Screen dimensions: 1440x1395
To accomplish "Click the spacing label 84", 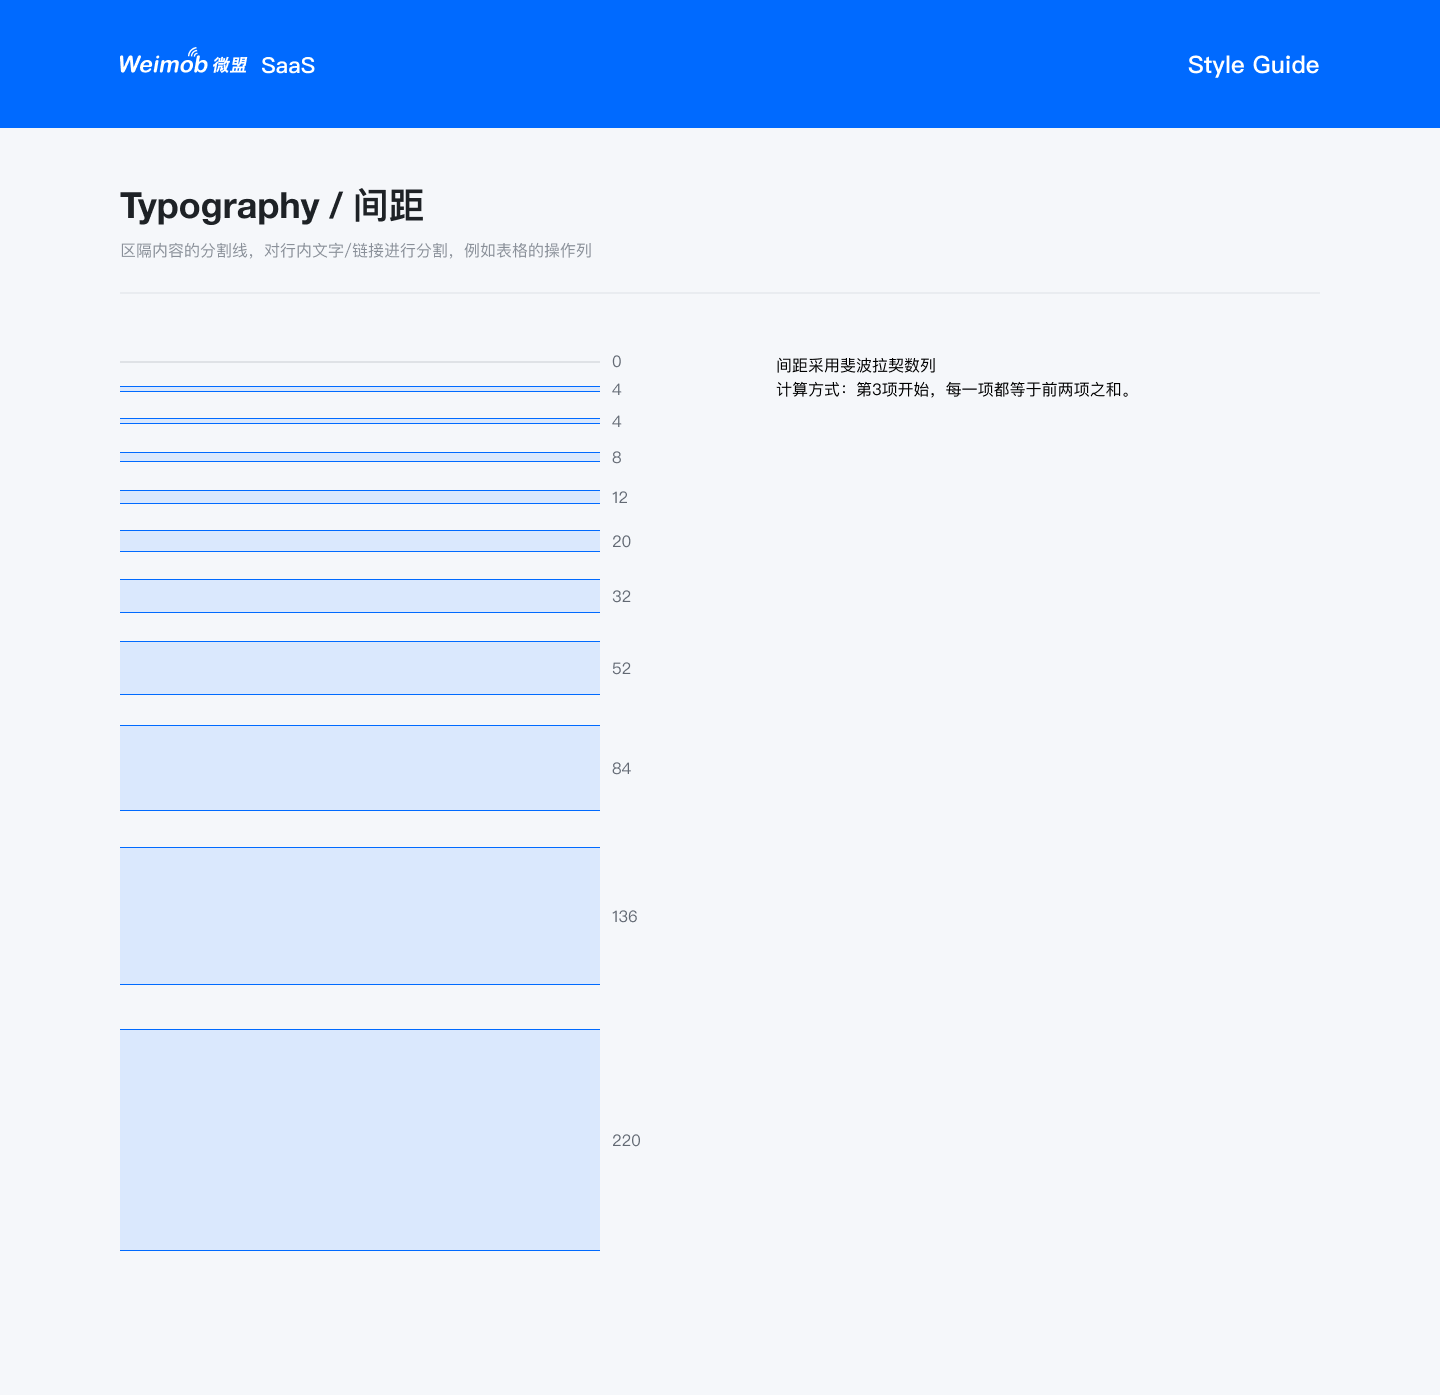I will 622,769.
